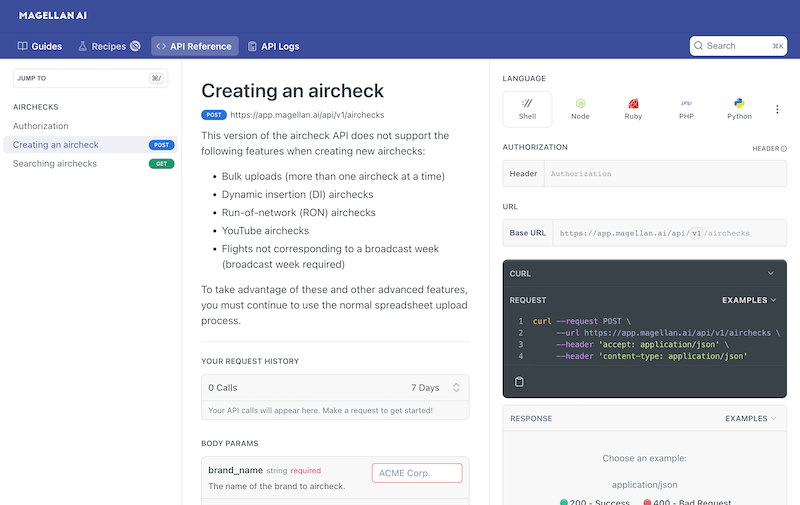Select the Ruby language icon

click(633, 109)
